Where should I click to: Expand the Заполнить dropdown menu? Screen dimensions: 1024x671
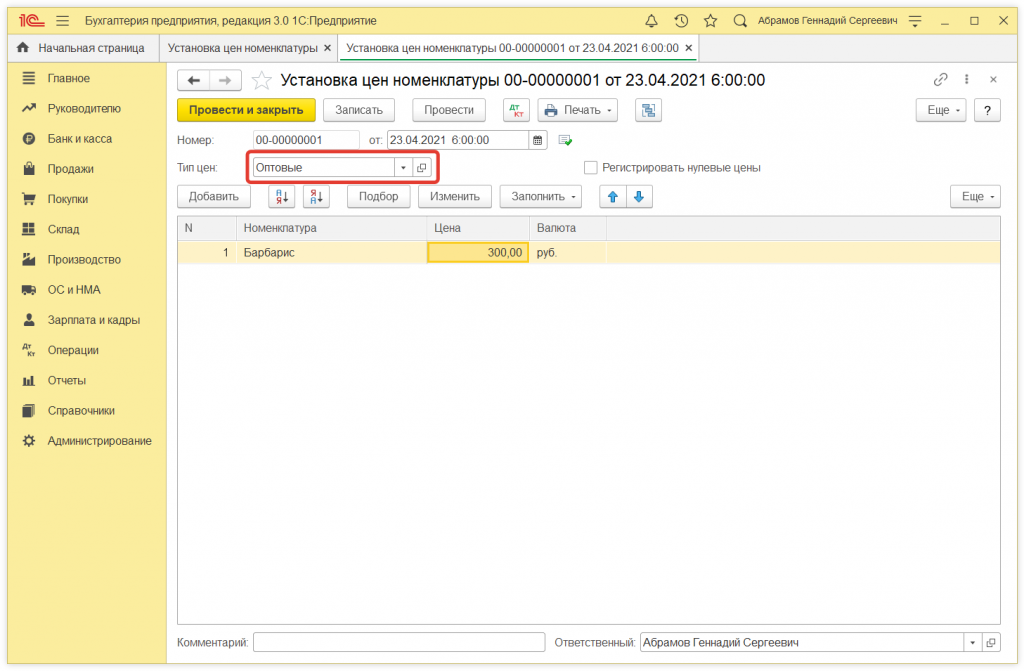tap(540, 197)
